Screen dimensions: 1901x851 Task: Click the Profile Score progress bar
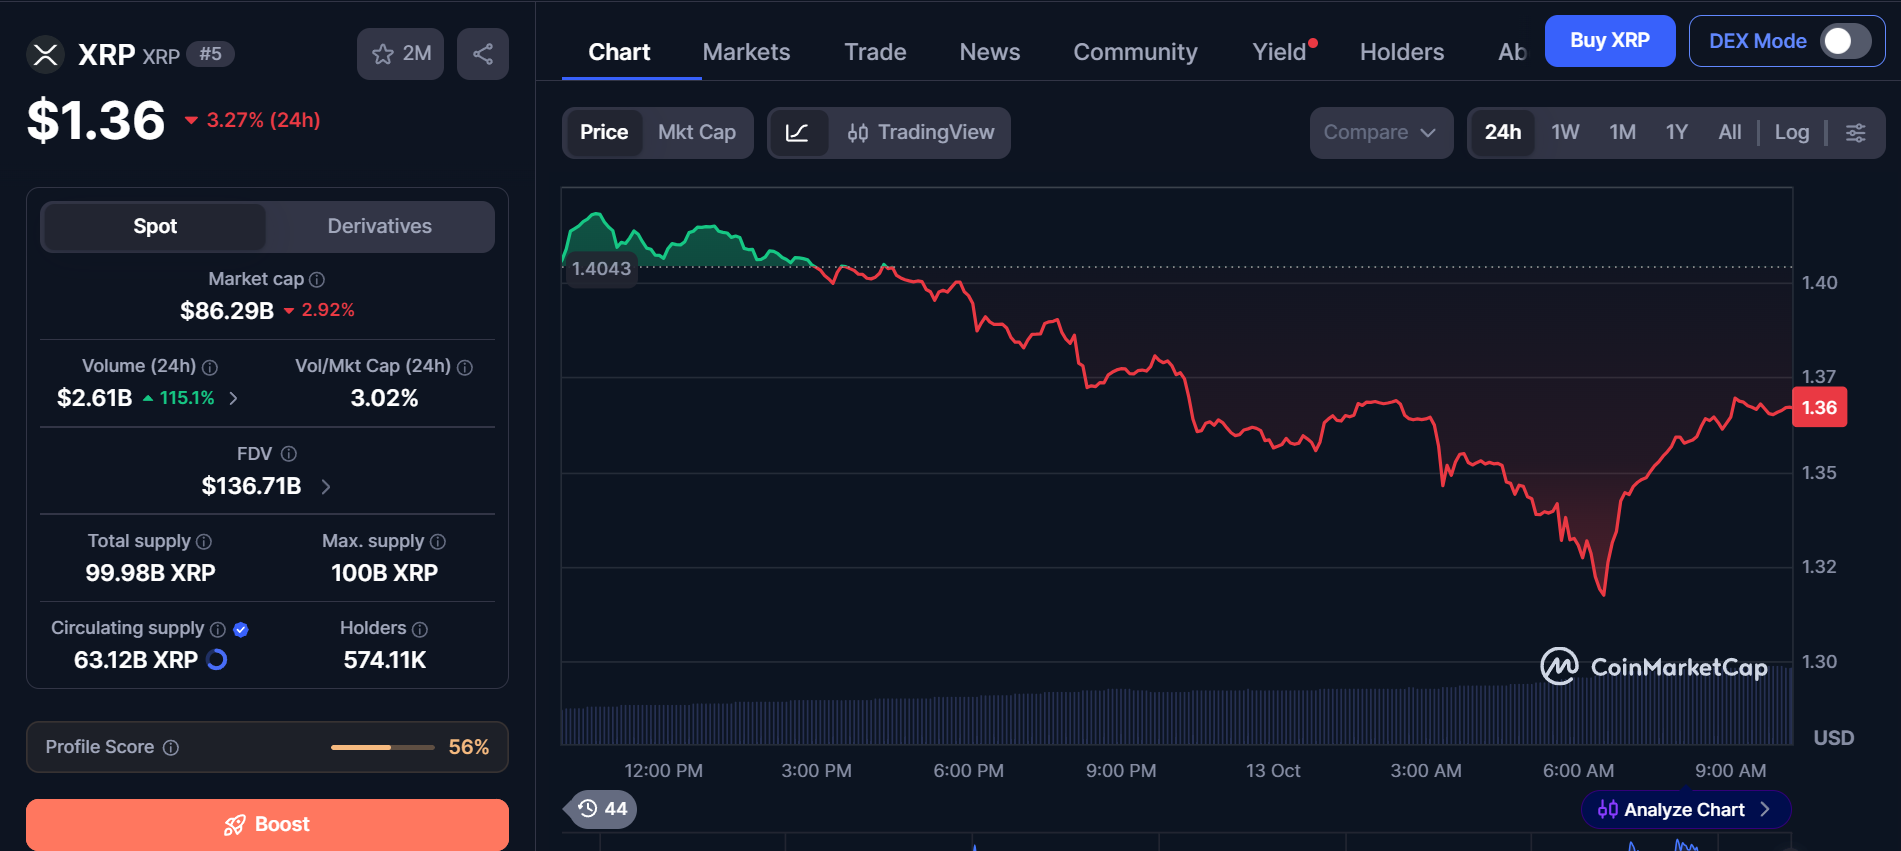[x=383, y=748]
